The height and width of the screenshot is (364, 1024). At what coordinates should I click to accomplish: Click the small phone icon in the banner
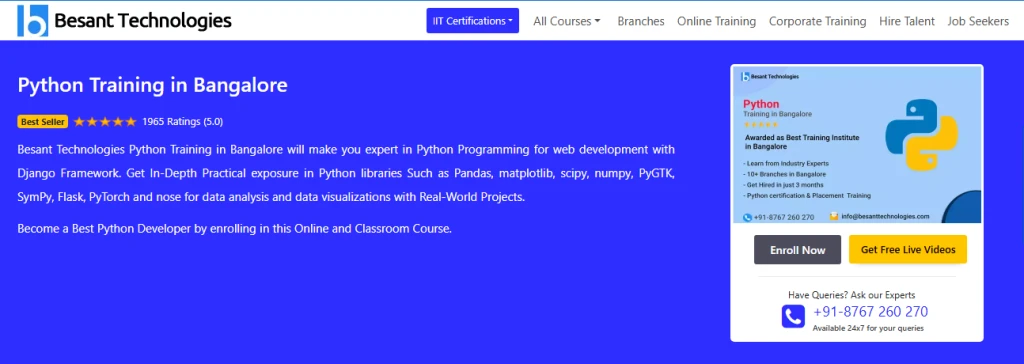pos(747,217)
